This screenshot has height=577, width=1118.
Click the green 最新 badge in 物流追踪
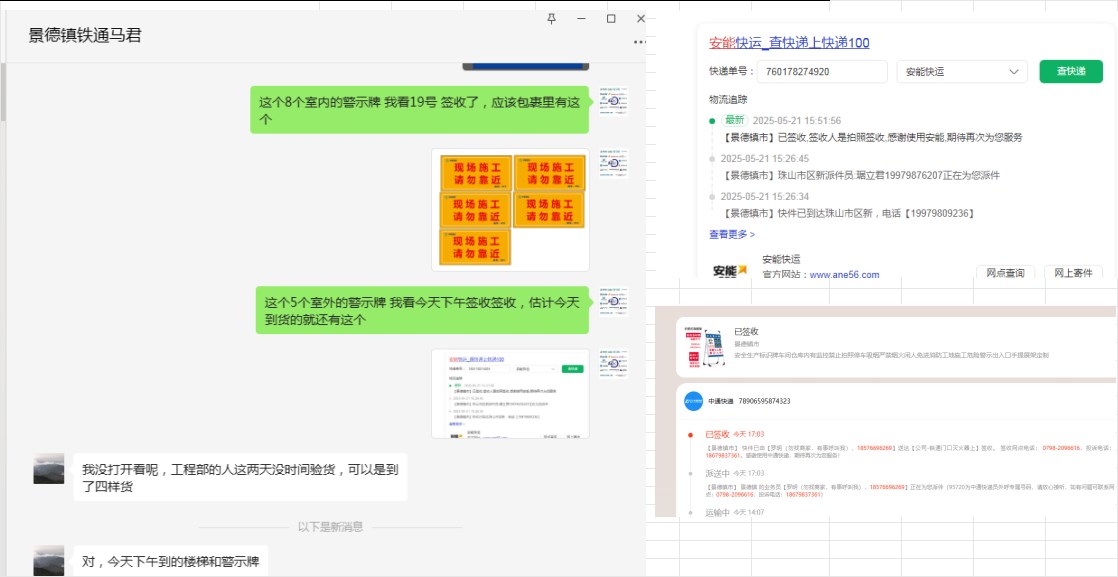click(734, 121)
